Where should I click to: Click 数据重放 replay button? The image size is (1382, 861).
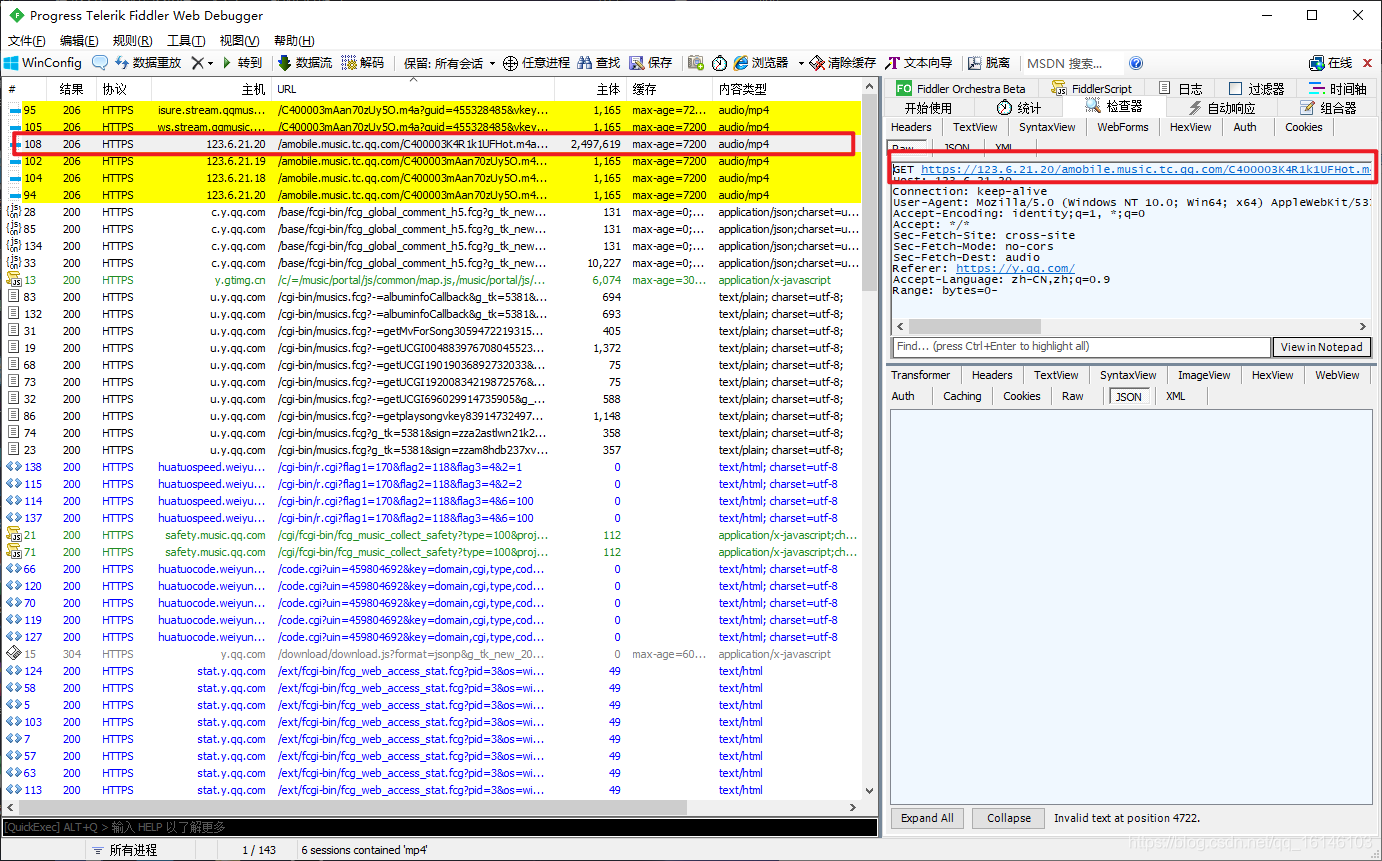coord(148,62)
